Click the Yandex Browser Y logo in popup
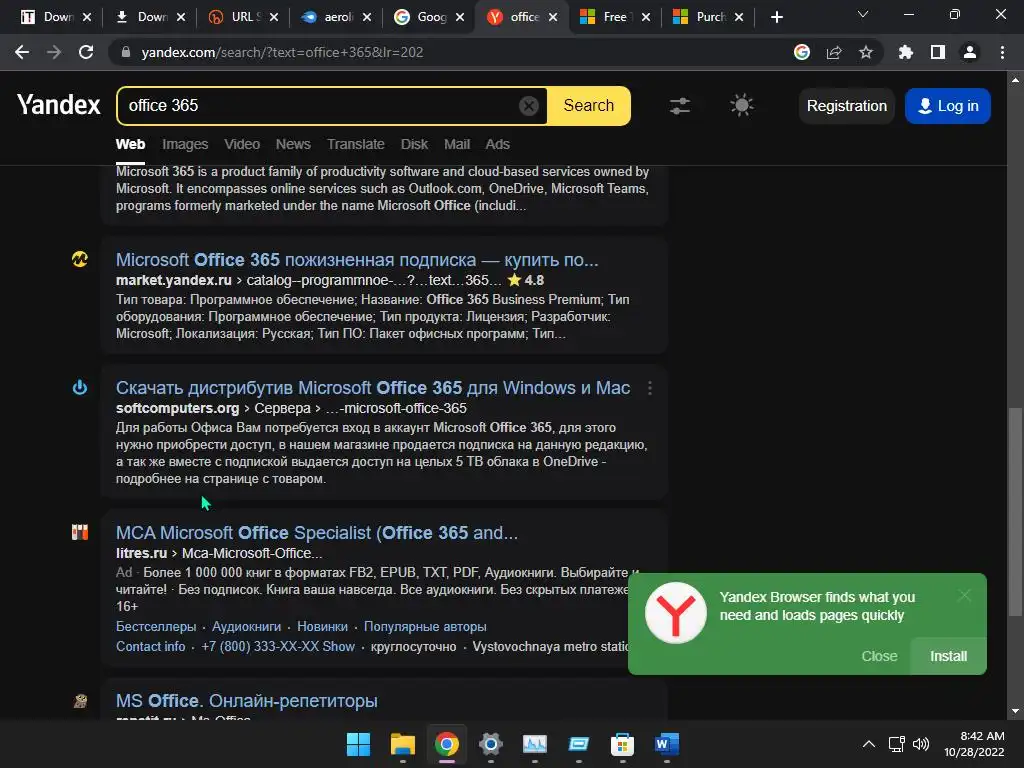This screenshot has height=768, width=1024. 675,613
